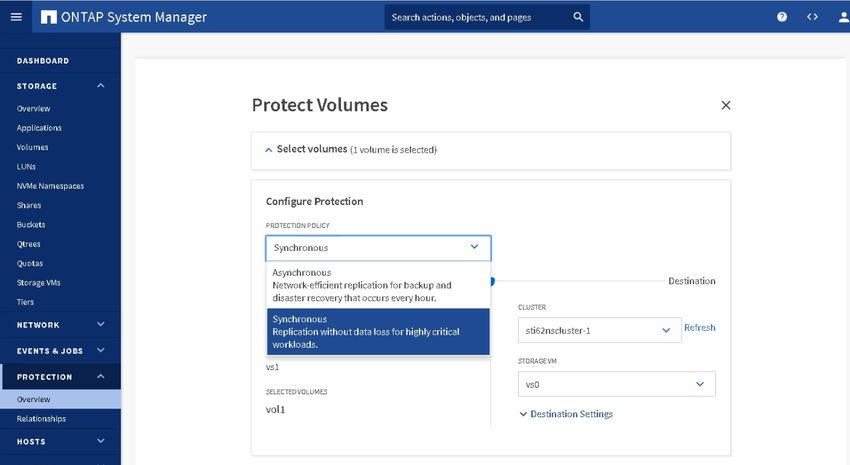Collapse the Storage section chevron
Viewport: 850px width, 465px height.
[101, 86]
